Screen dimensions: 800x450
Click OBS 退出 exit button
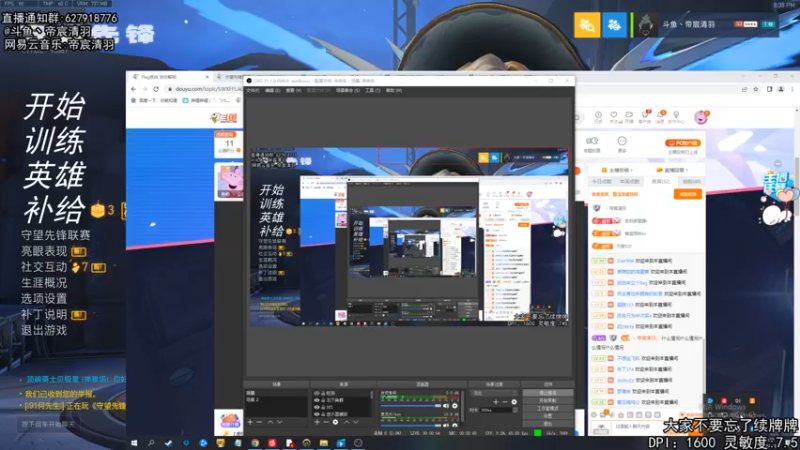click(548, 424)
